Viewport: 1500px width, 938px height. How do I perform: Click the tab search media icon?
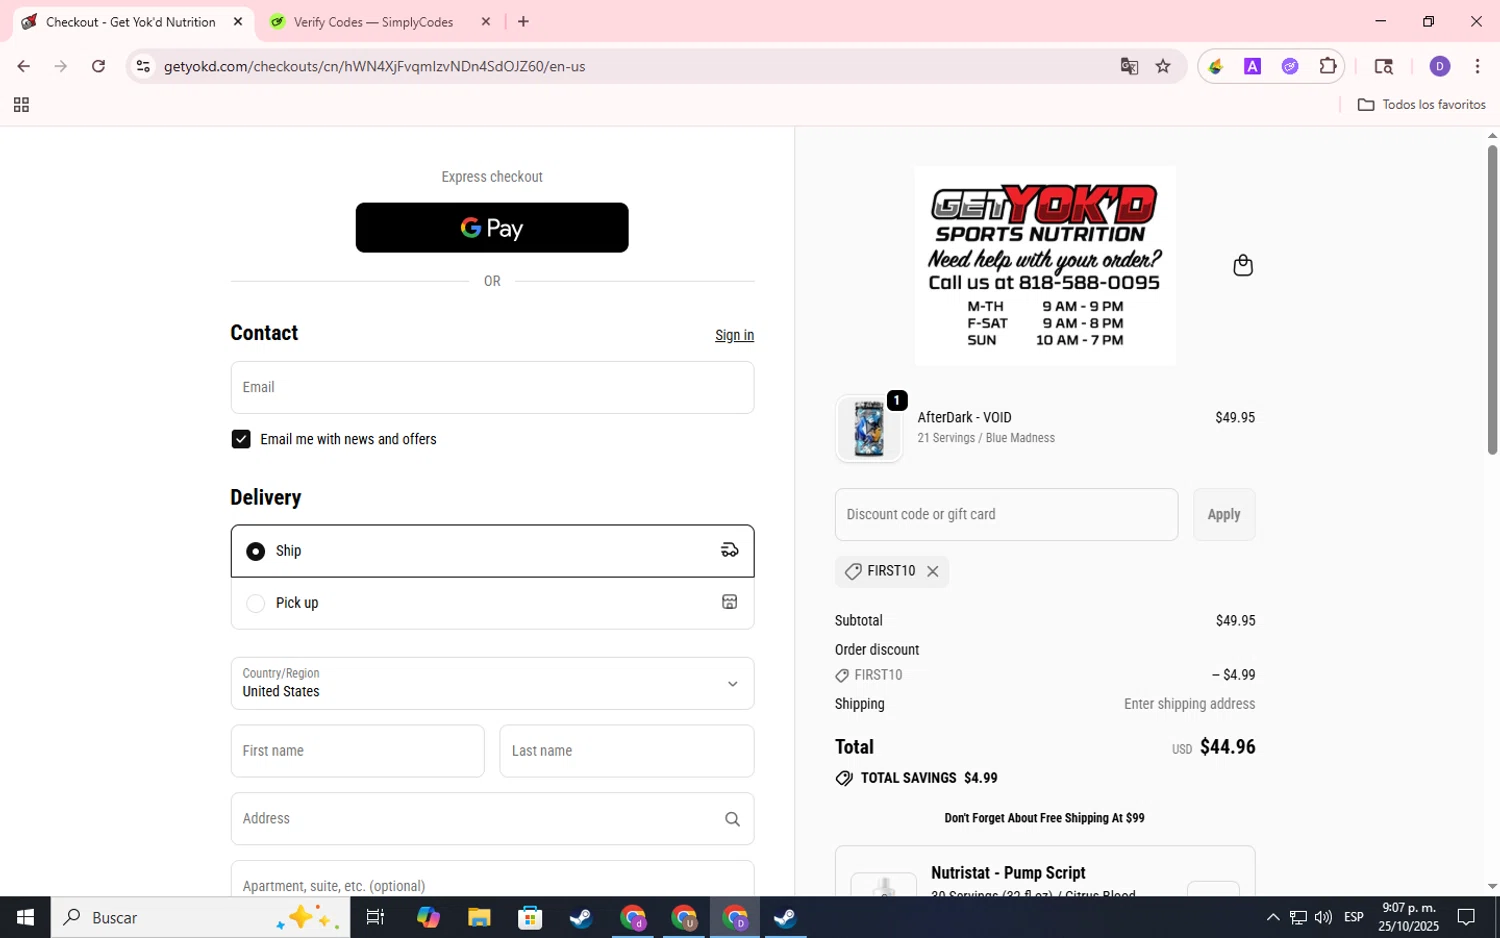1384,66
